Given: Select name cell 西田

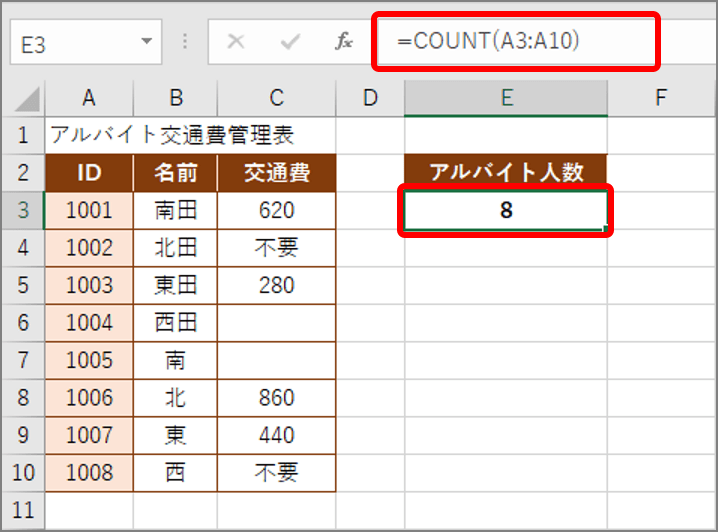Looking at the screenshot, I should point(175,323).
